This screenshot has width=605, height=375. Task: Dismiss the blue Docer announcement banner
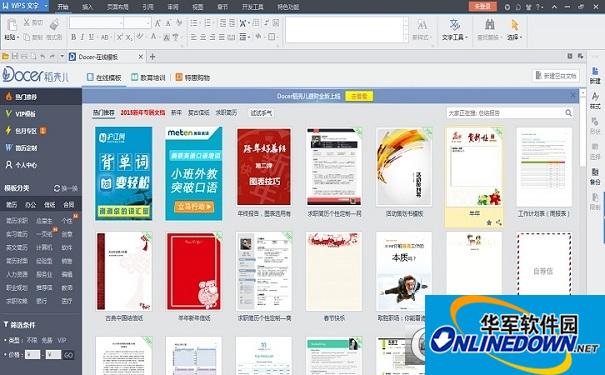573,95
